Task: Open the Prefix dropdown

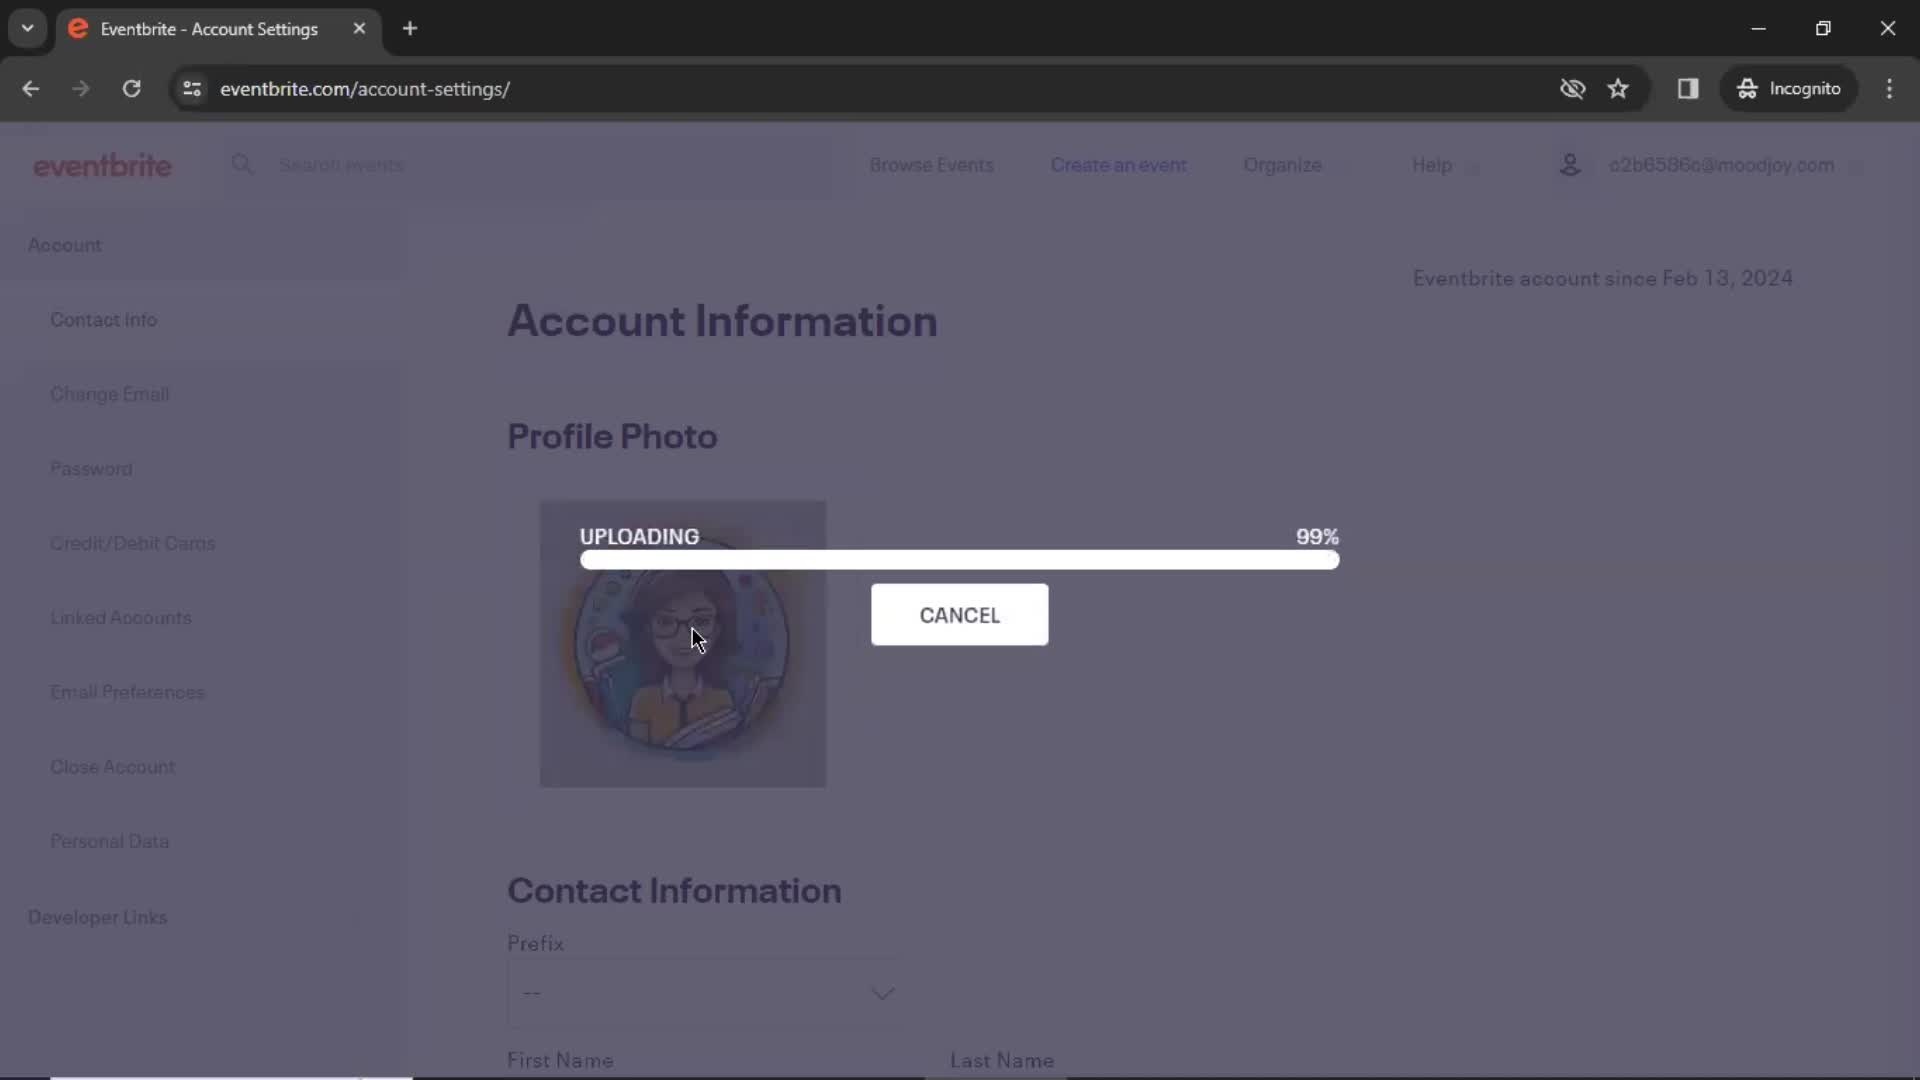Action: pos(705,993)
